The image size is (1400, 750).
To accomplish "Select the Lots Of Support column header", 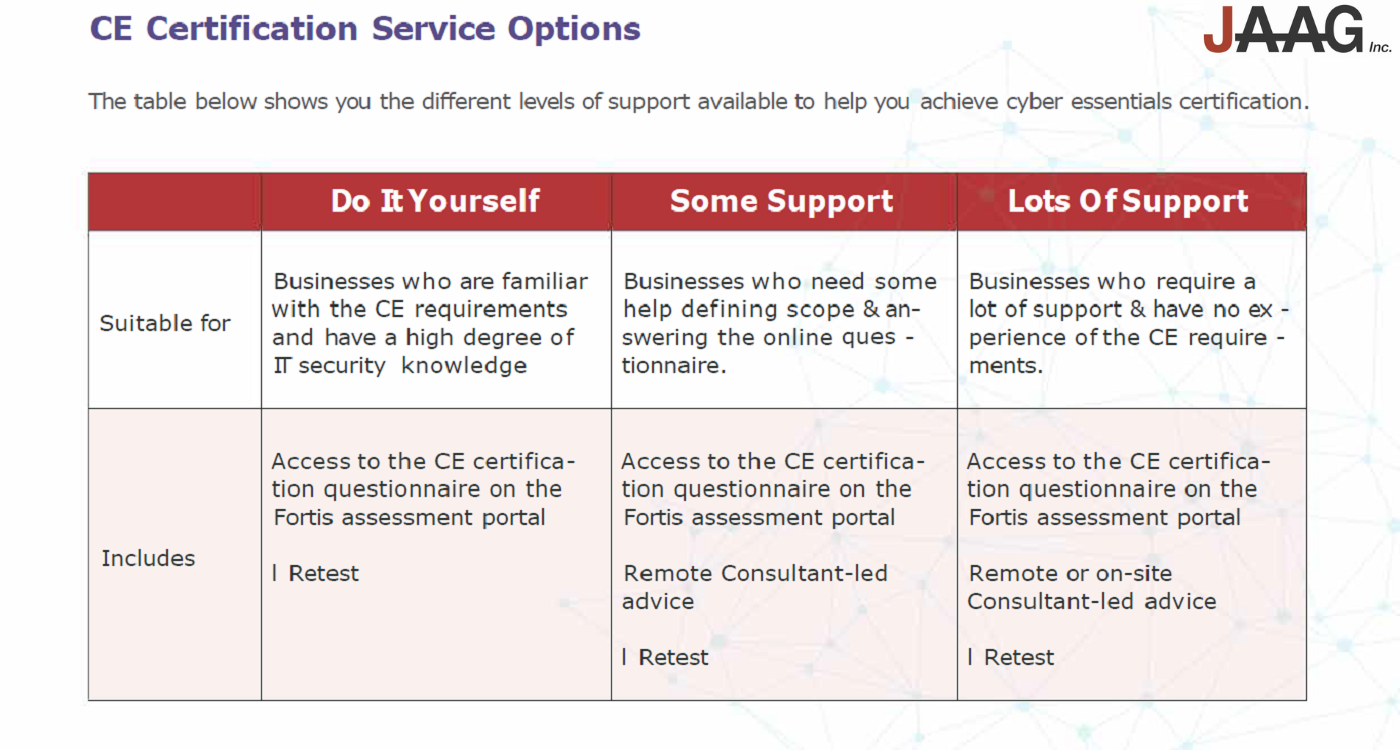I will [1128, 201].
